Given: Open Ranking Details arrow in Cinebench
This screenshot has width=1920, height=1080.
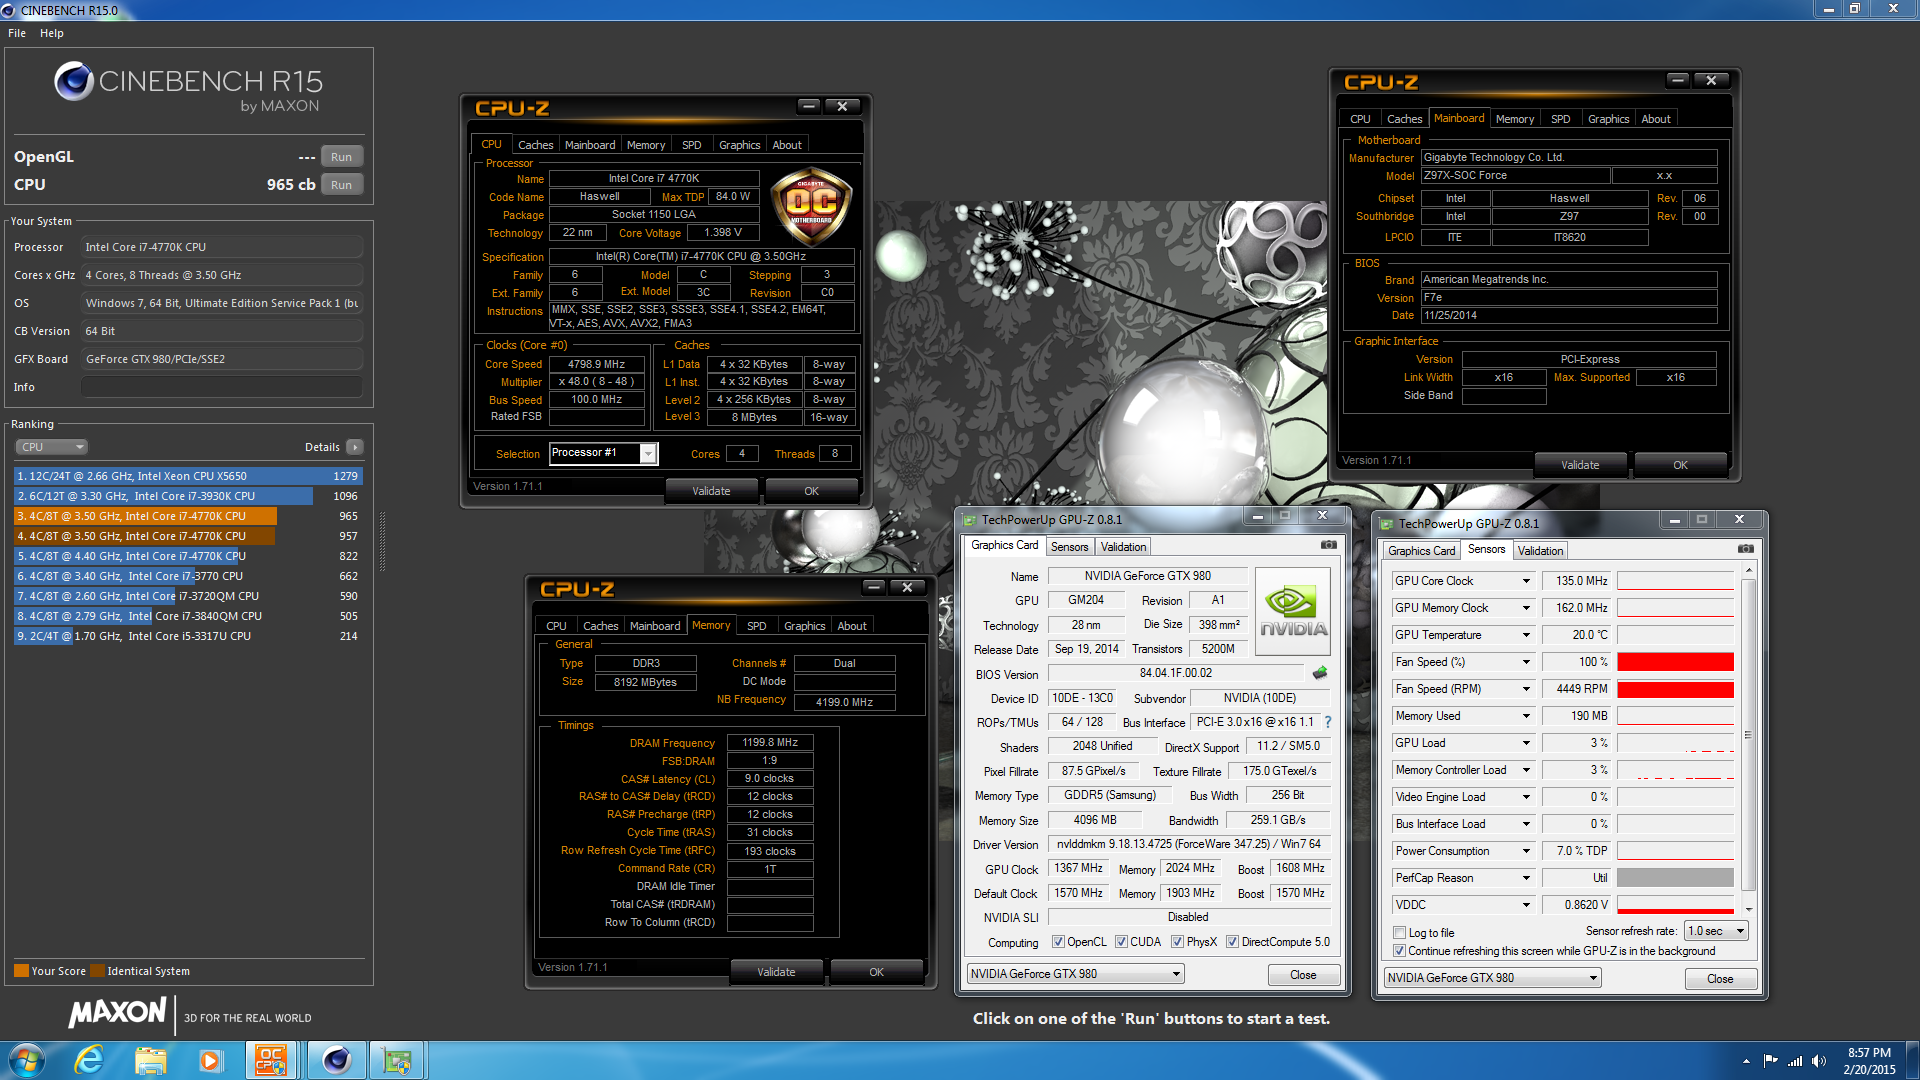Looking at the screenshot, I should (x=355, y=447).
